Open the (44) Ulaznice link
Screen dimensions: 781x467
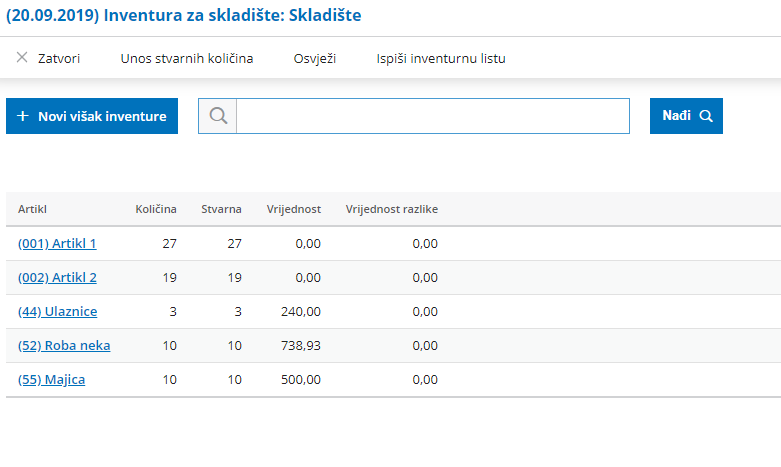click(57, 312)
